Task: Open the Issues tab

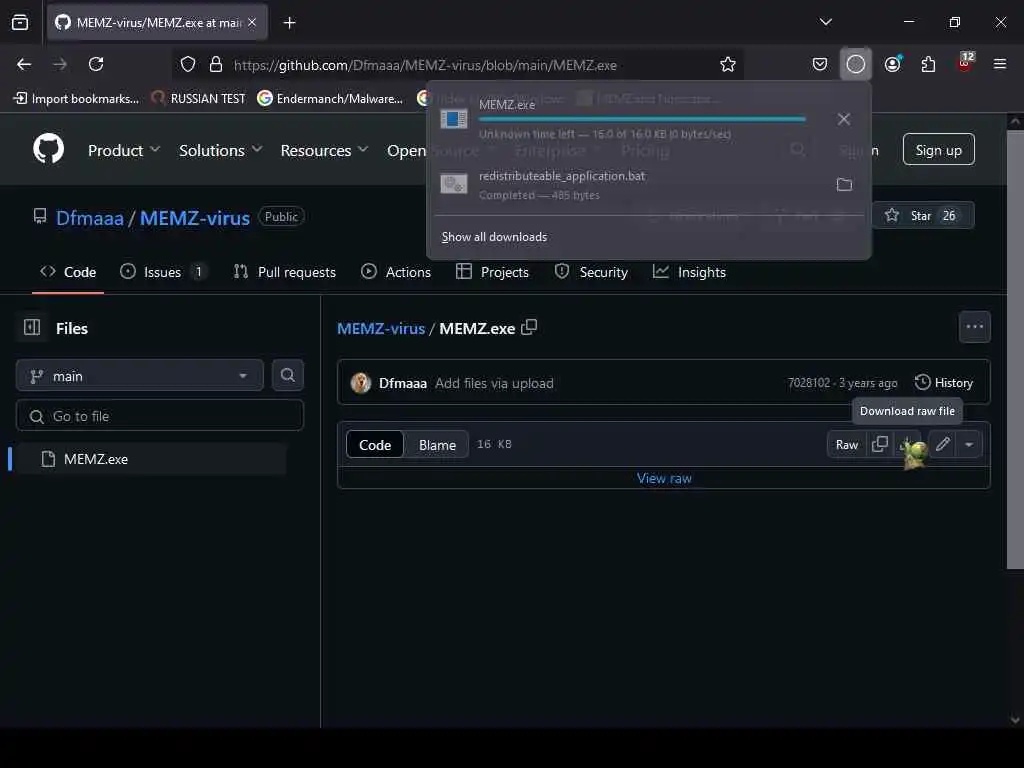Action: (x=163, y=272)
